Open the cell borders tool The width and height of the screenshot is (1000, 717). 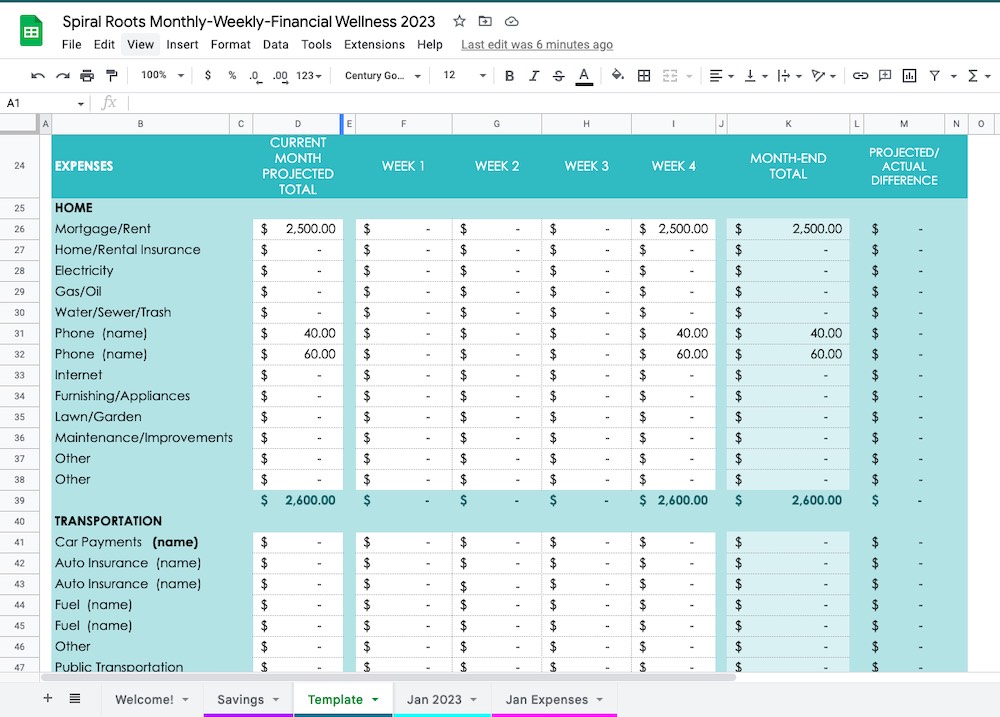coord(644,75)
